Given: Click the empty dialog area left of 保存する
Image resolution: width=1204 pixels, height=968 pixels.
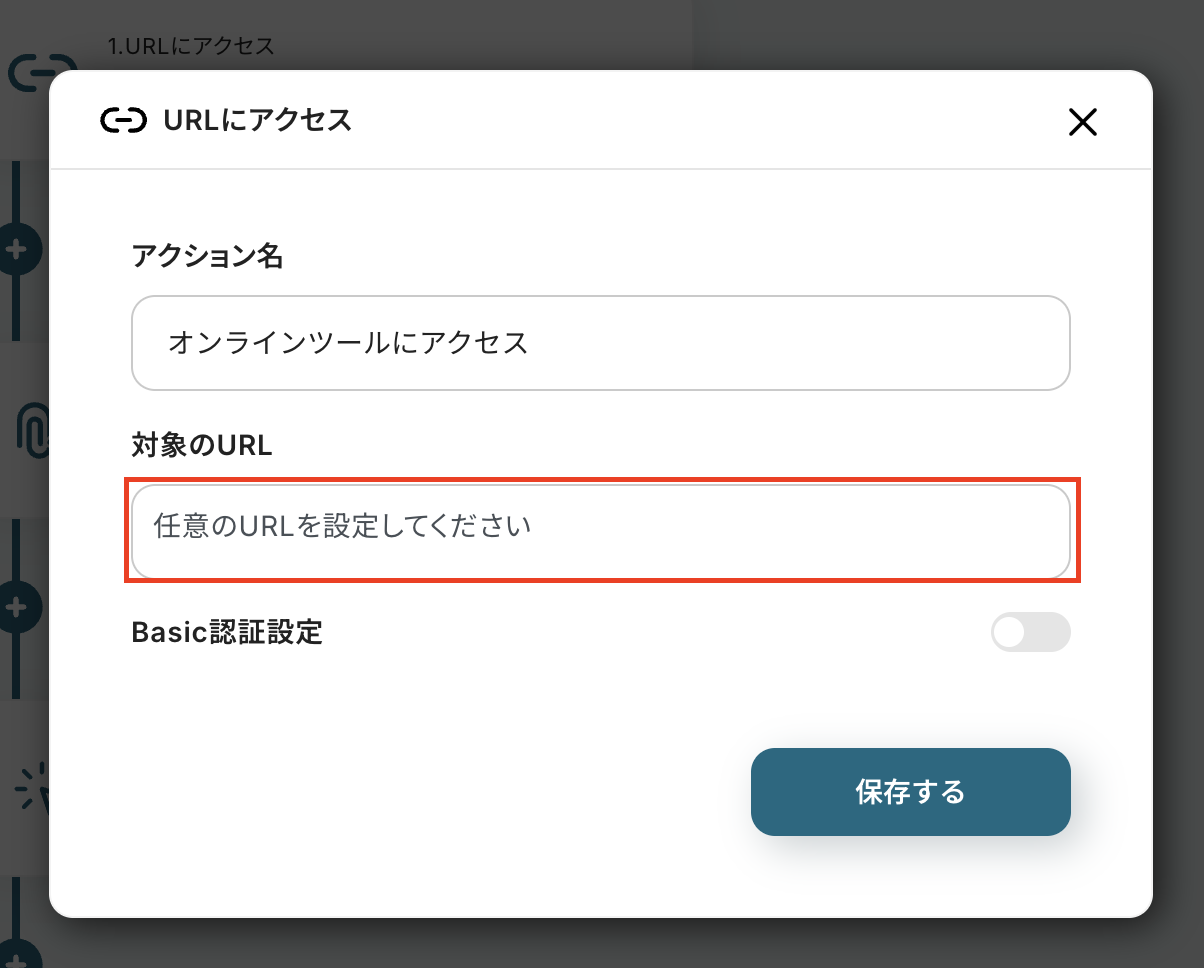Looking at the screenshot, I should (x=400, y=792).
